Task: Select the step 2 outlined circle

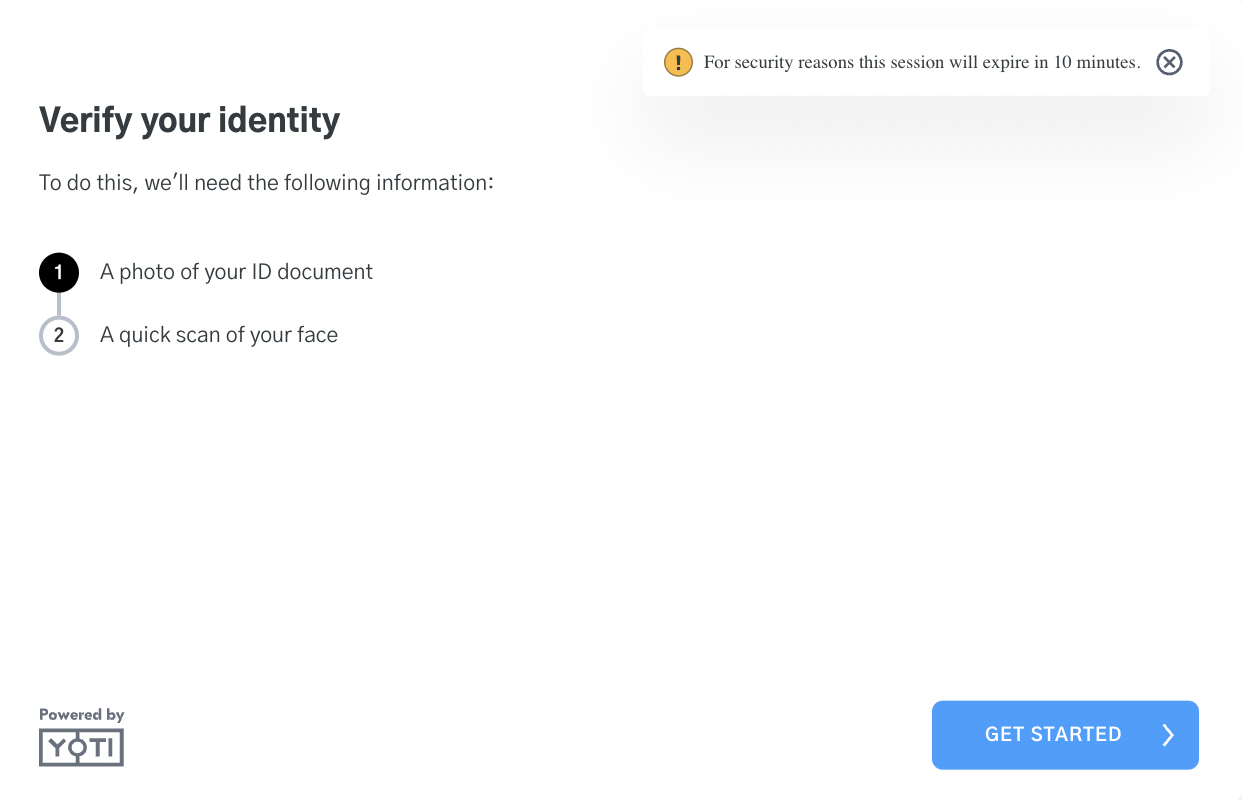Action: tap(59, 335)
